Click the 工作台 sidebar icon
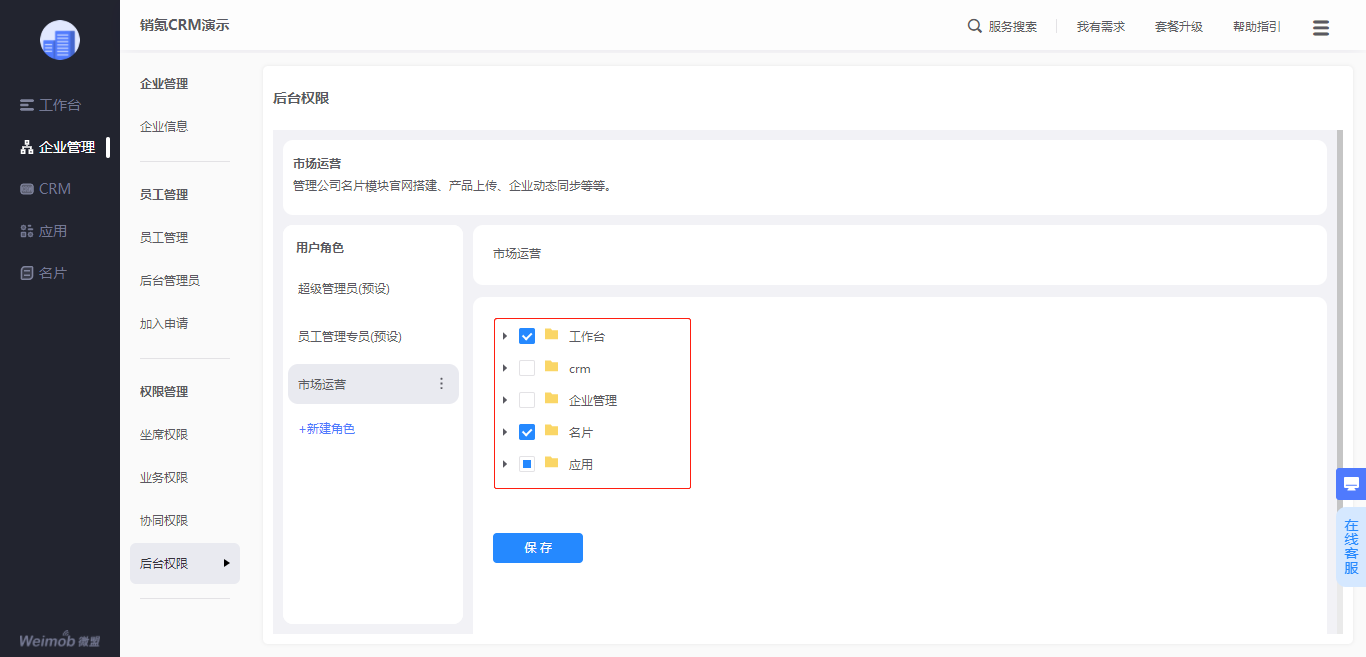The height and width of the screenshot is (657, 1366). click(27, 105)
